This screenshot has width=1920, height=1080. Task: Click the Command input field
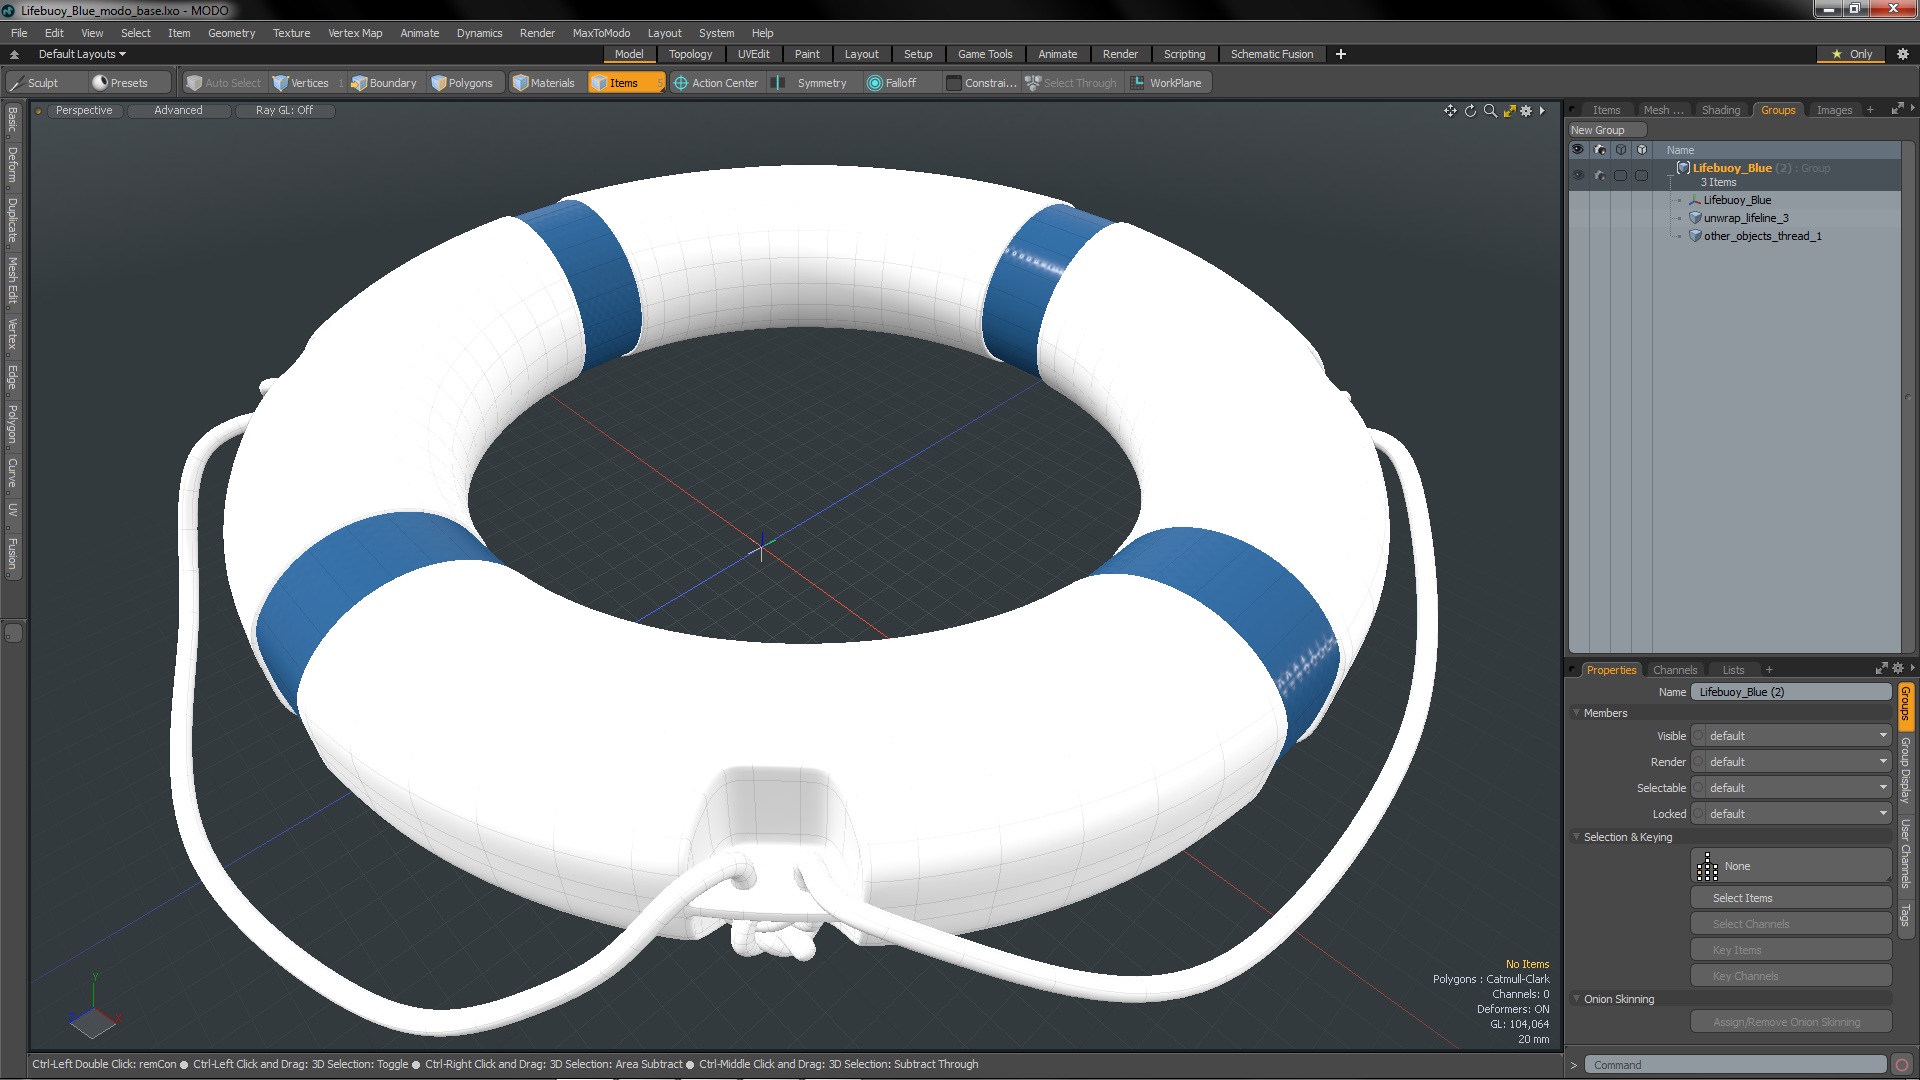click(1735, 1065)
